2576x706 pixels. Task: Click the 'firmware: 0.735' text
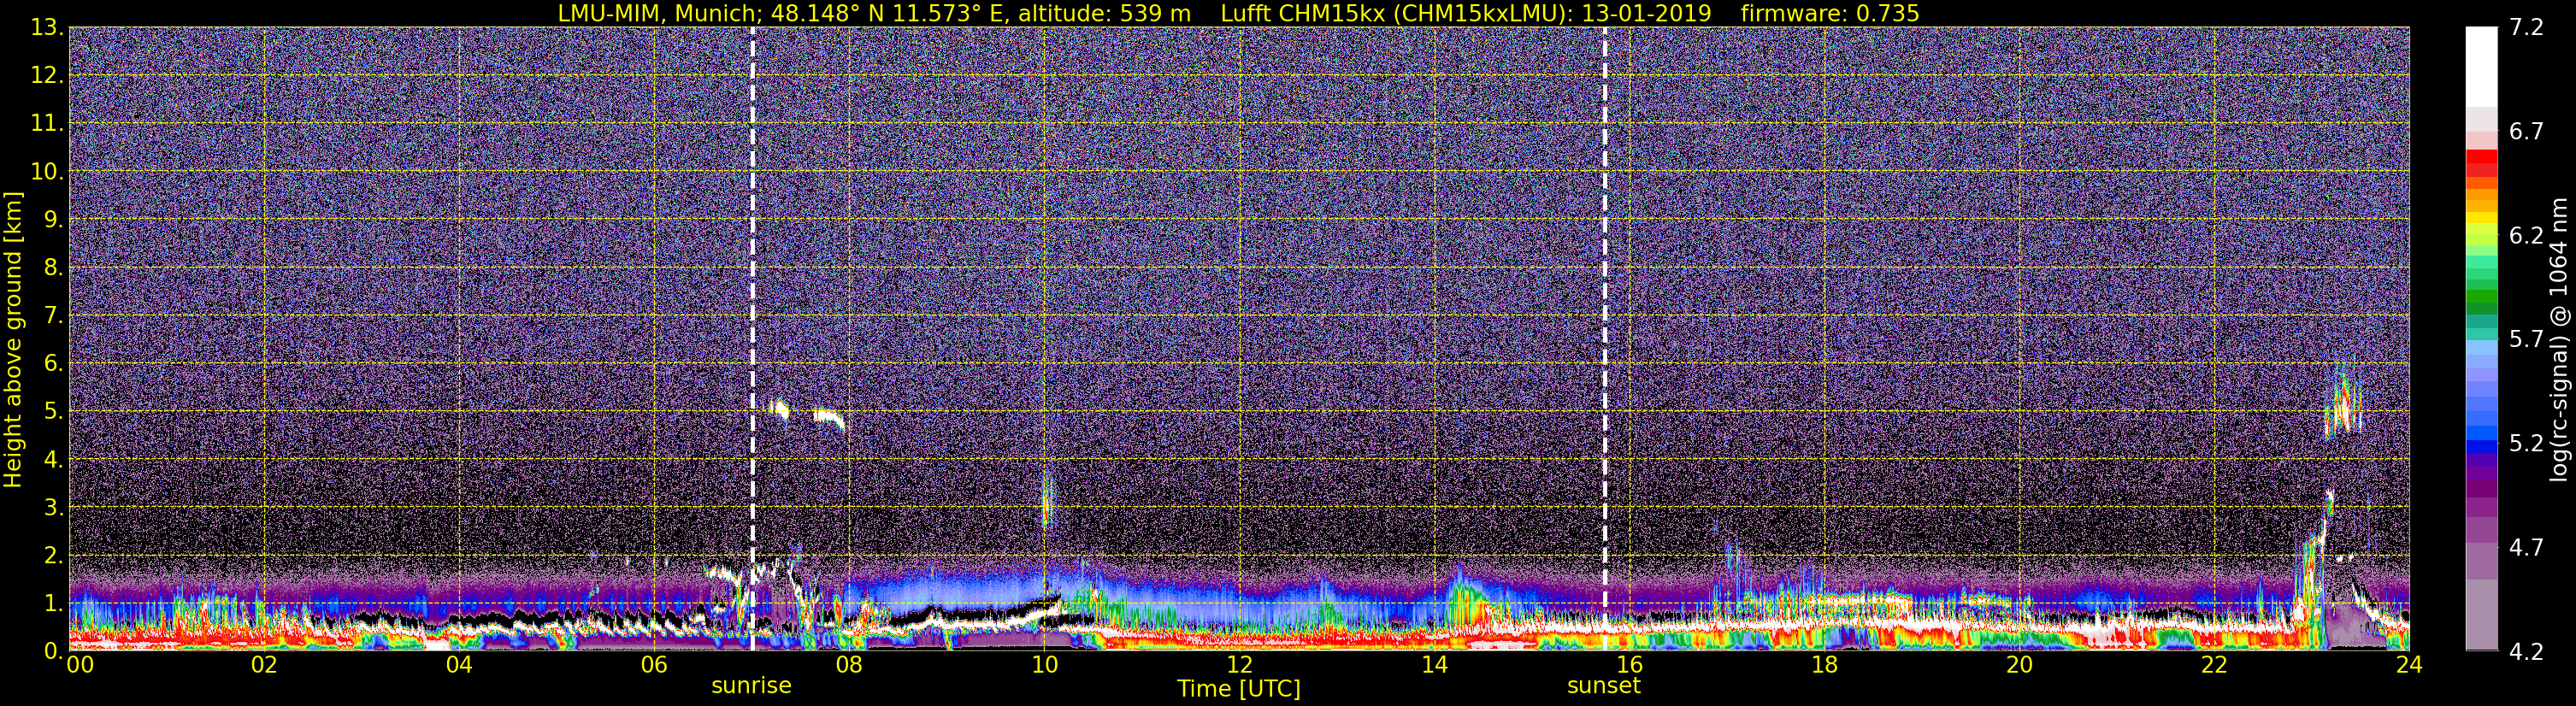(1830, 13)
